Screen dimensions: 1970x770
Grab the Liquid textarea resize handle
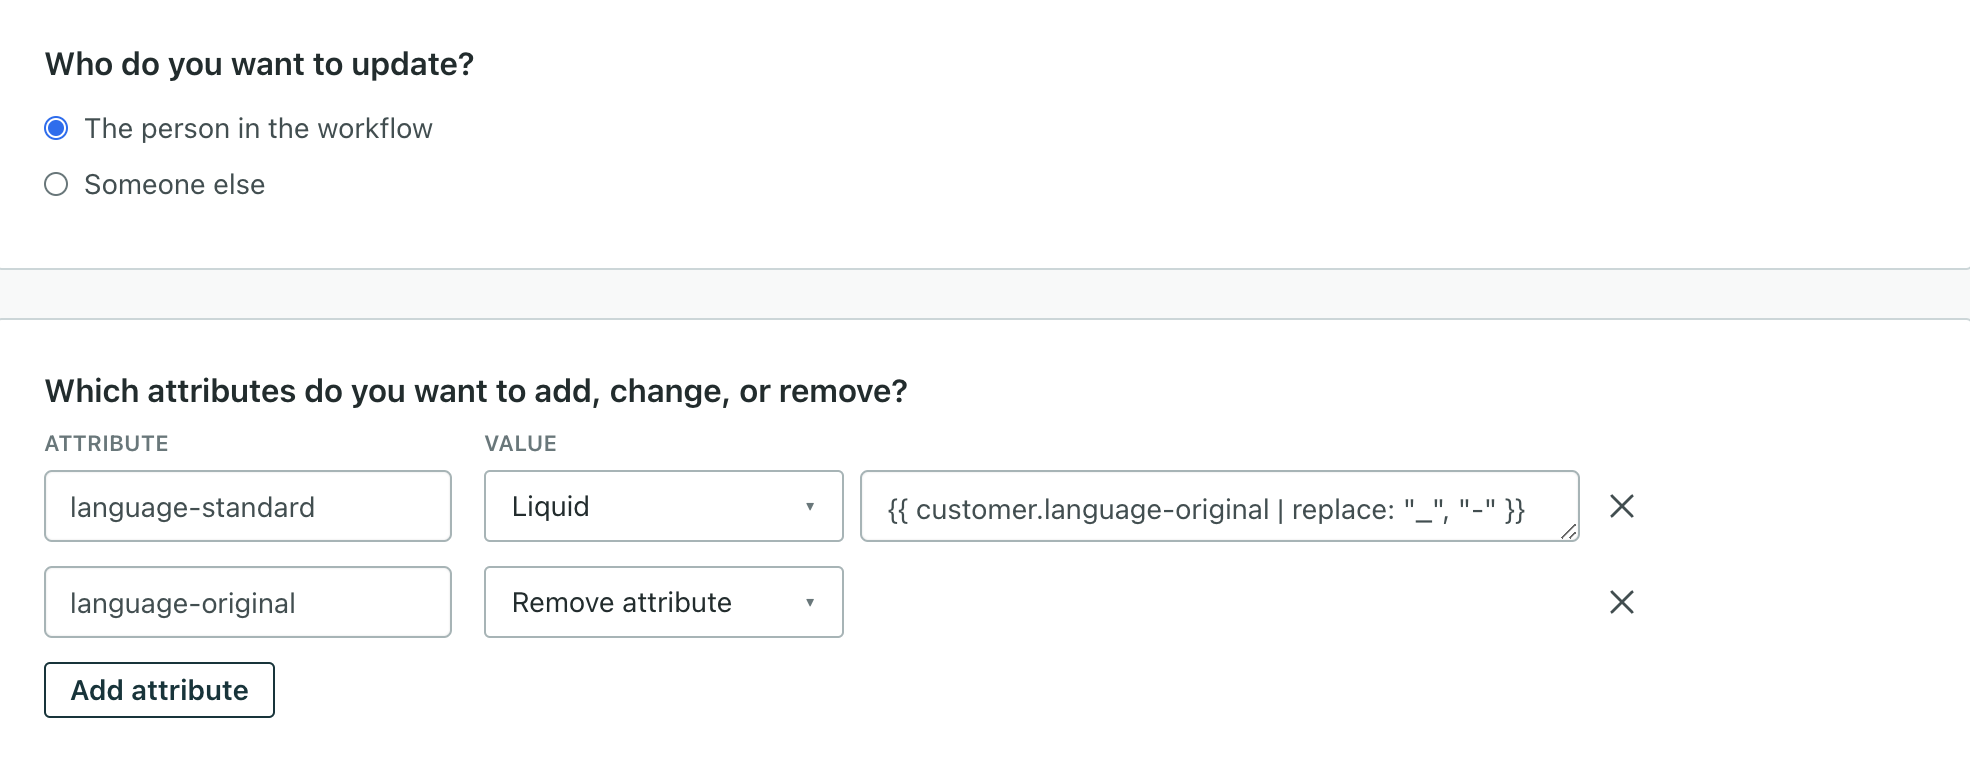pyautogui.click(x=1568, y=531)
